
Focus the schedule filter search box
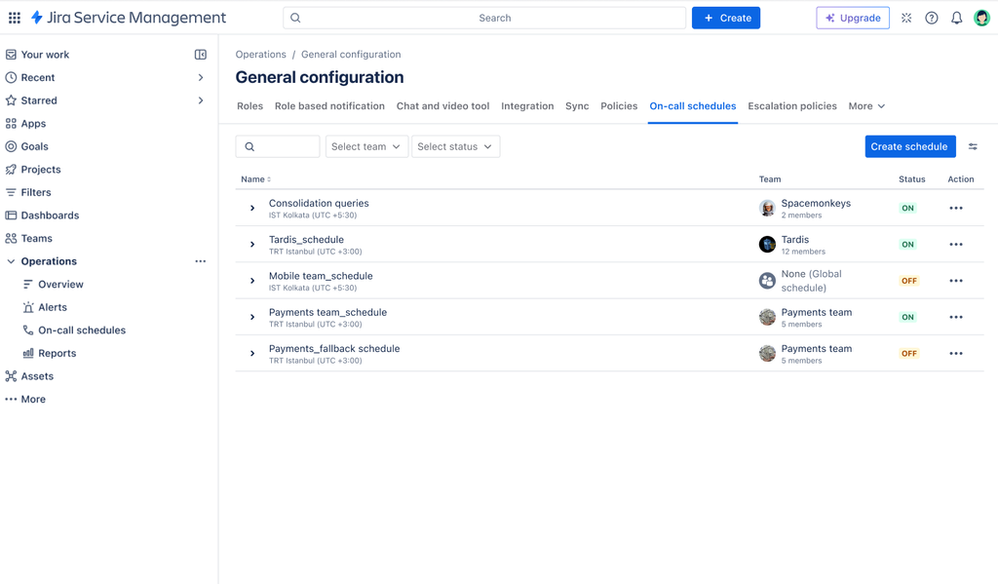click(x=278, y=146)
